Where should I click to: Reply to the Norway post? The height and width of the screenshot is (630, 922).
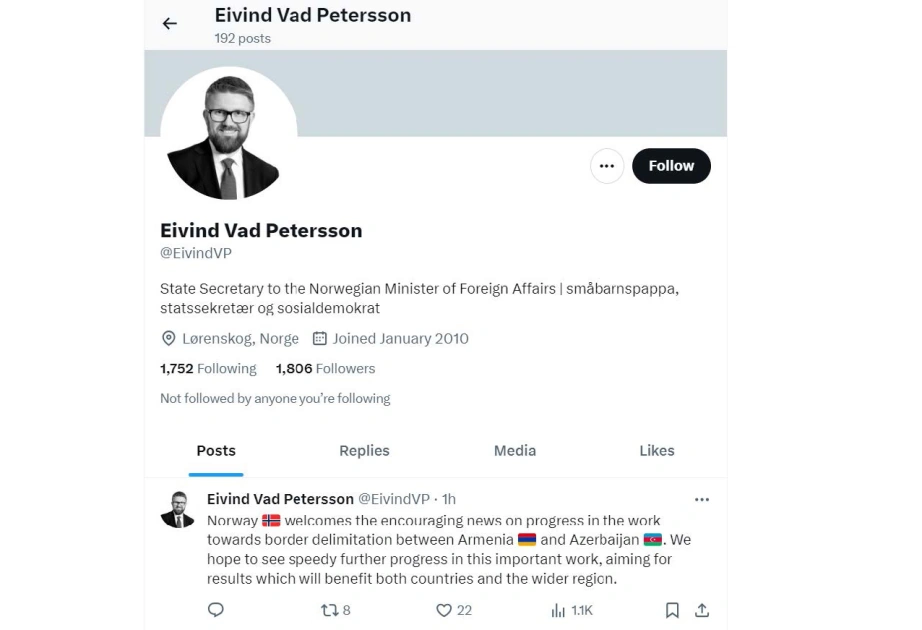[x=216, y=610]
